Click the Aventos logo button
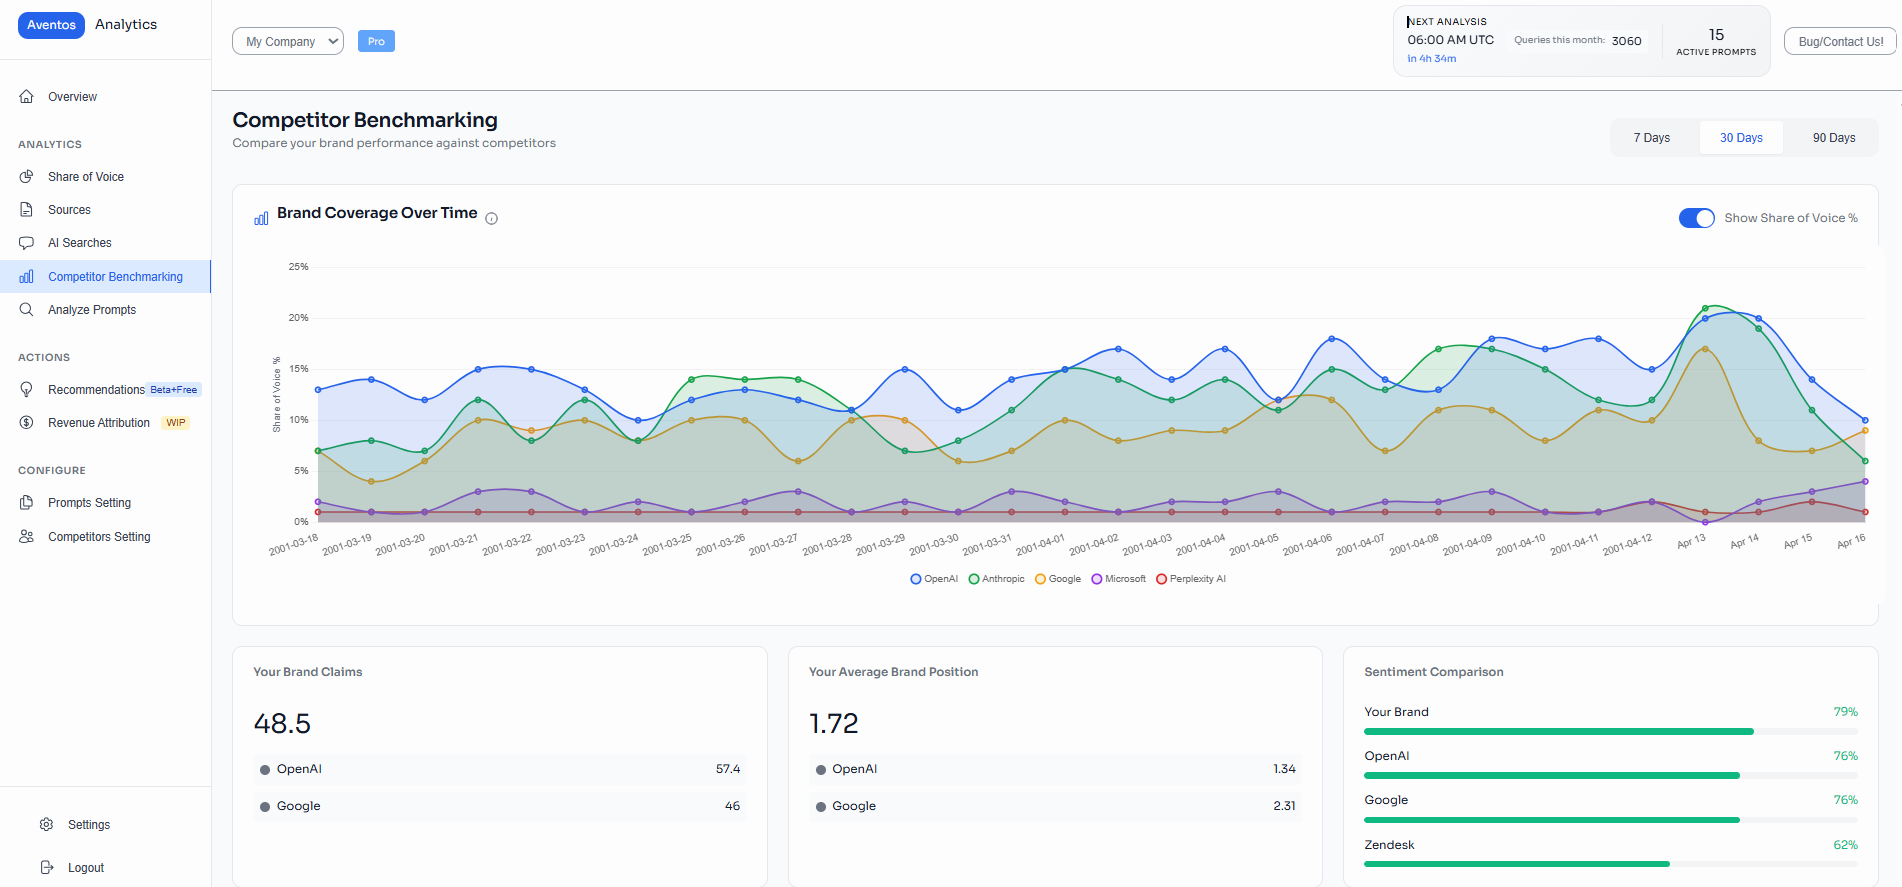The height and width of the screenshot is (887, 1902). (x=51, y=25)
